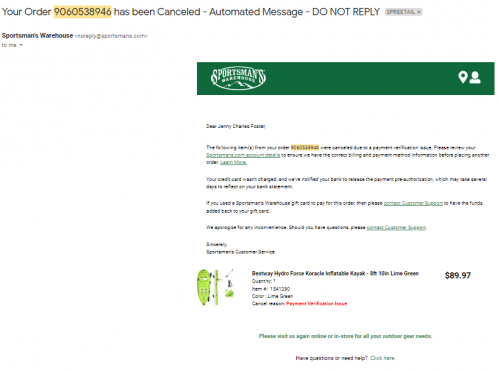
Task: Click the 'Quantity: 1' line
Action: tap(263, 281)
